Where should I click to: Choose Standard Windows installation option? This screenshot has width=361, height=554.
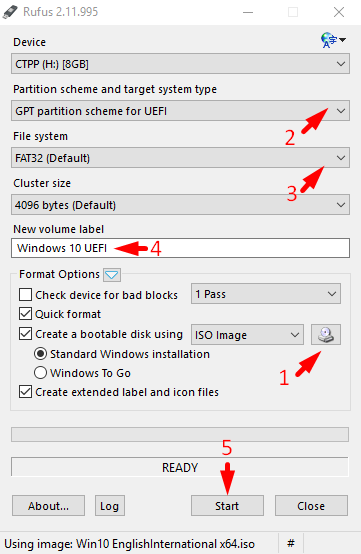click(x=40, y=354)
